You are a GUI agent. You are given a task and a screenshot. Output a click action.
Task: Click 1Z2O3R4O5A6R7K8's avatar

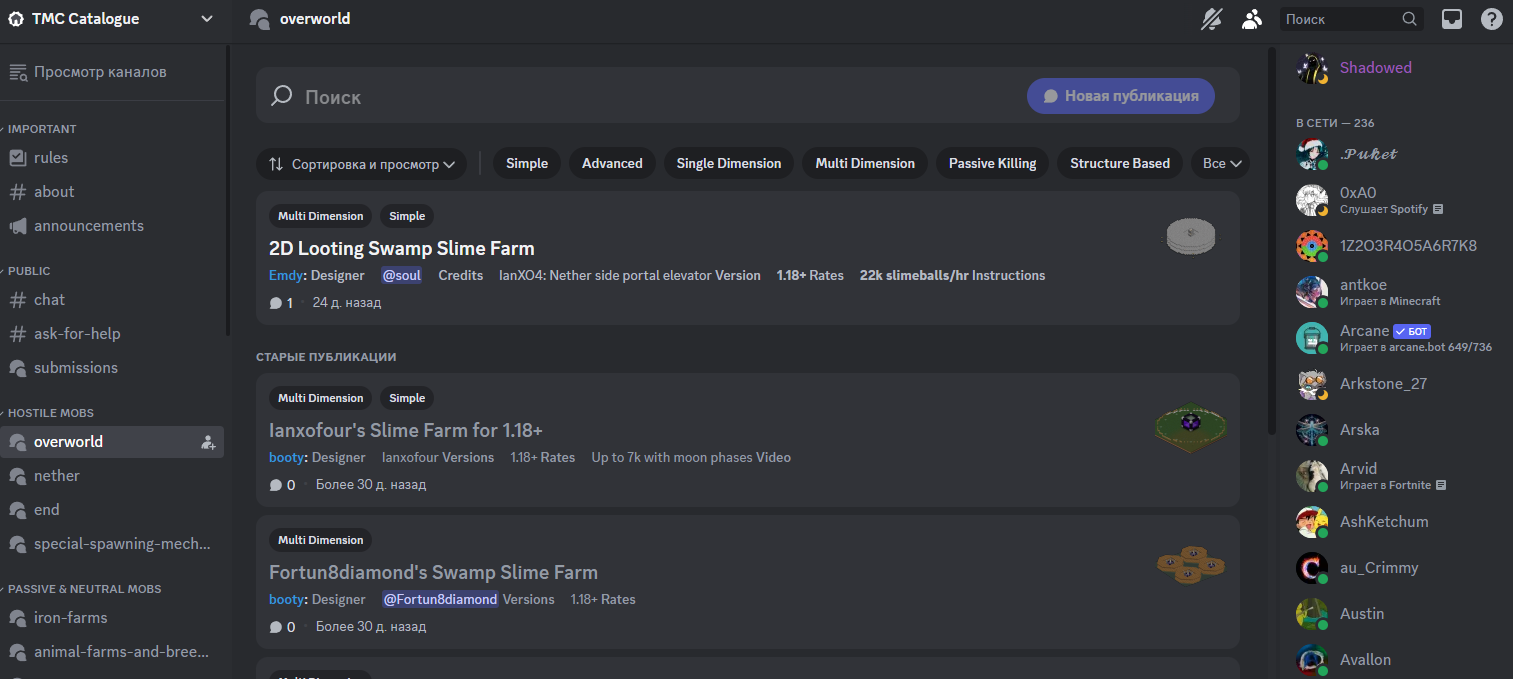[x=1311, y=246]
